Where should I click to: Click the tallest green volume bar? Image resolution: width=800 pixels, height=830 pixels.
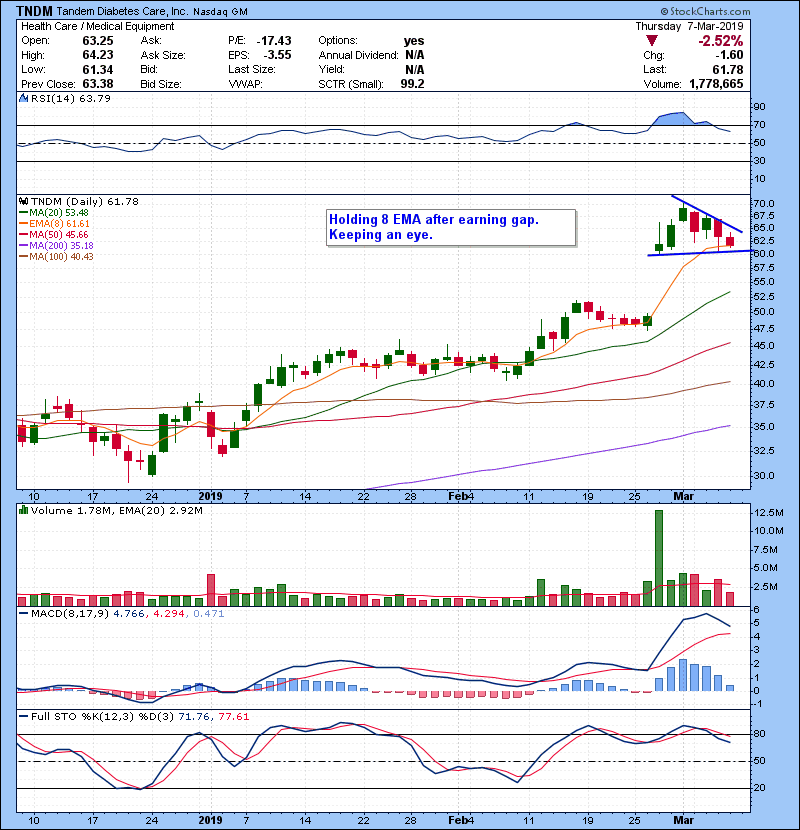tap(659, 558)
